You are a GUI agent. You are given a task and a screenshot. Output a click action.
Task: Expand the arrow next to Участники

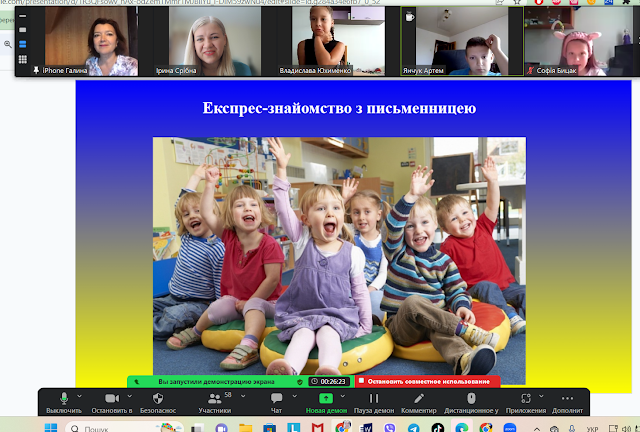[243, 396]
